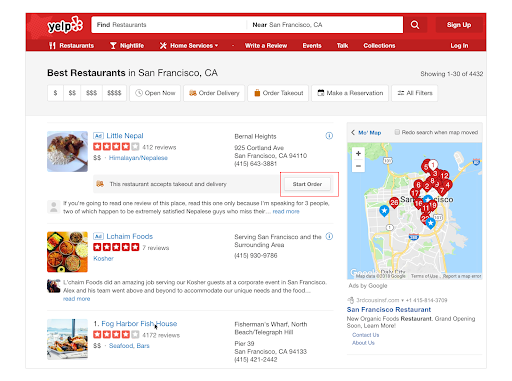Toggle the Open Now filter

point(155,93)
